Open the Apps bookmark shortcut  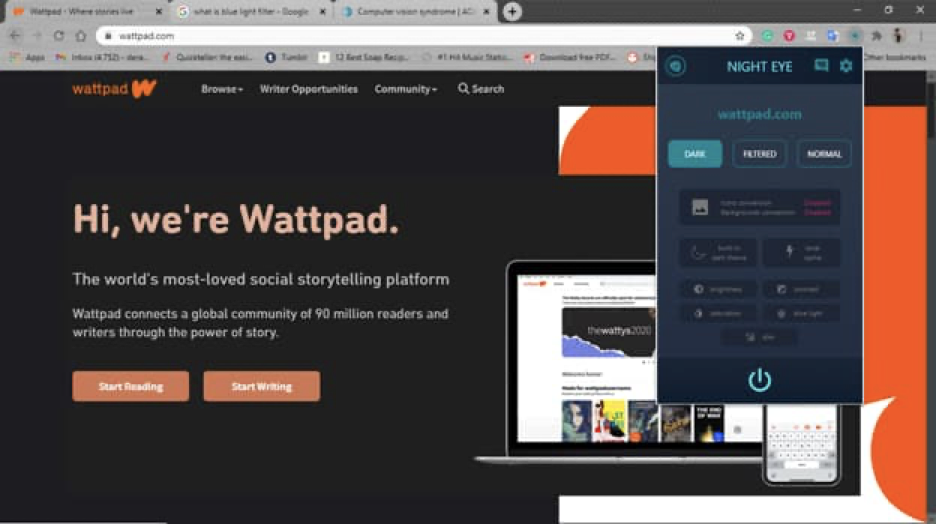pyautogui.click(x=27, y=57)
